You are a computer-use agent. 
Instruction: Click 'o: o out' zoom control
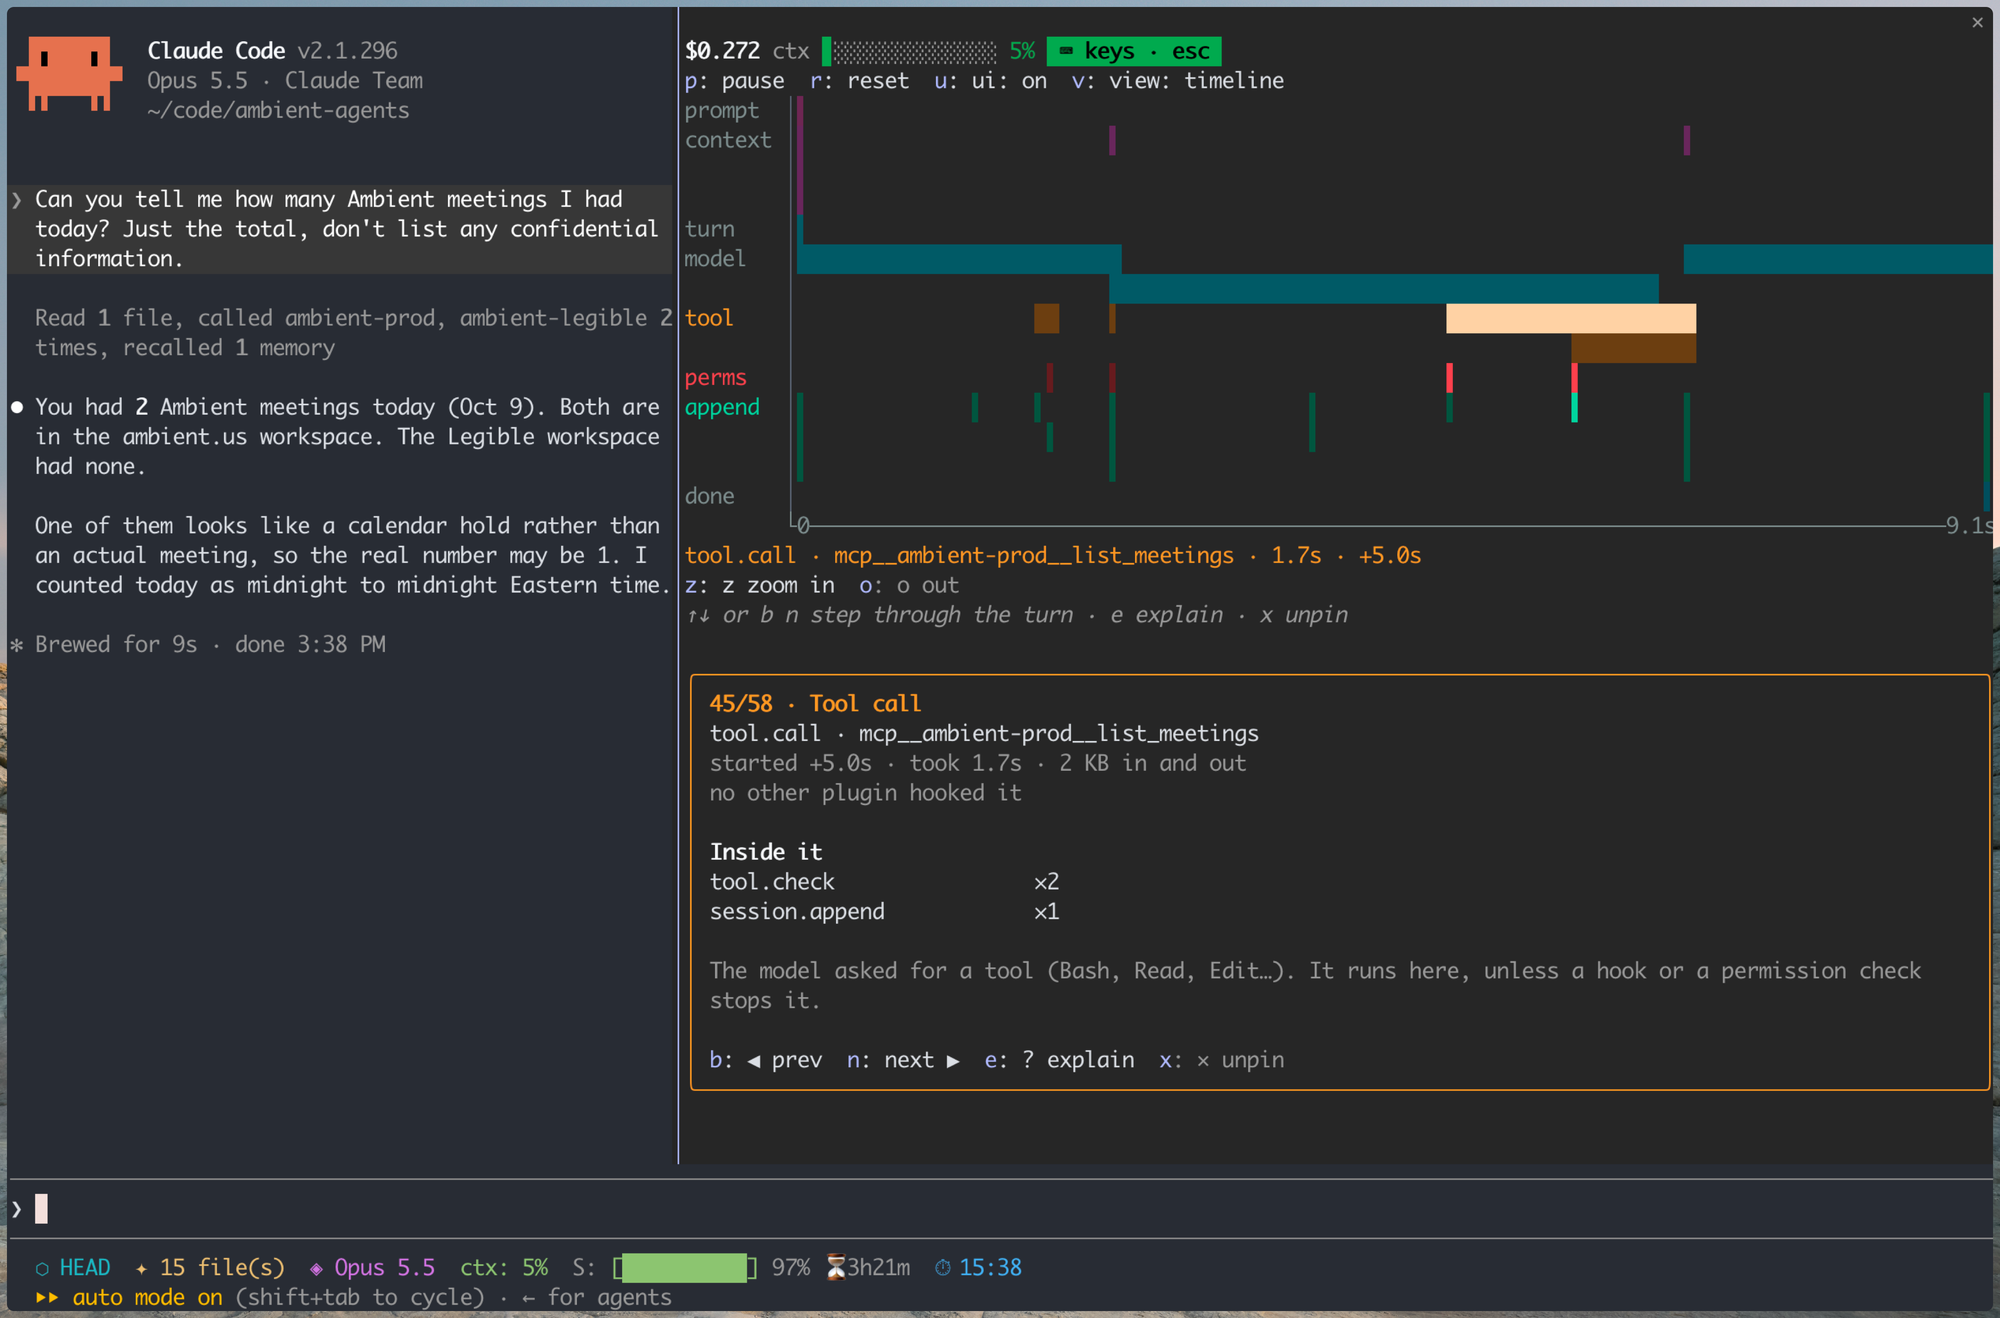point(909,585)
